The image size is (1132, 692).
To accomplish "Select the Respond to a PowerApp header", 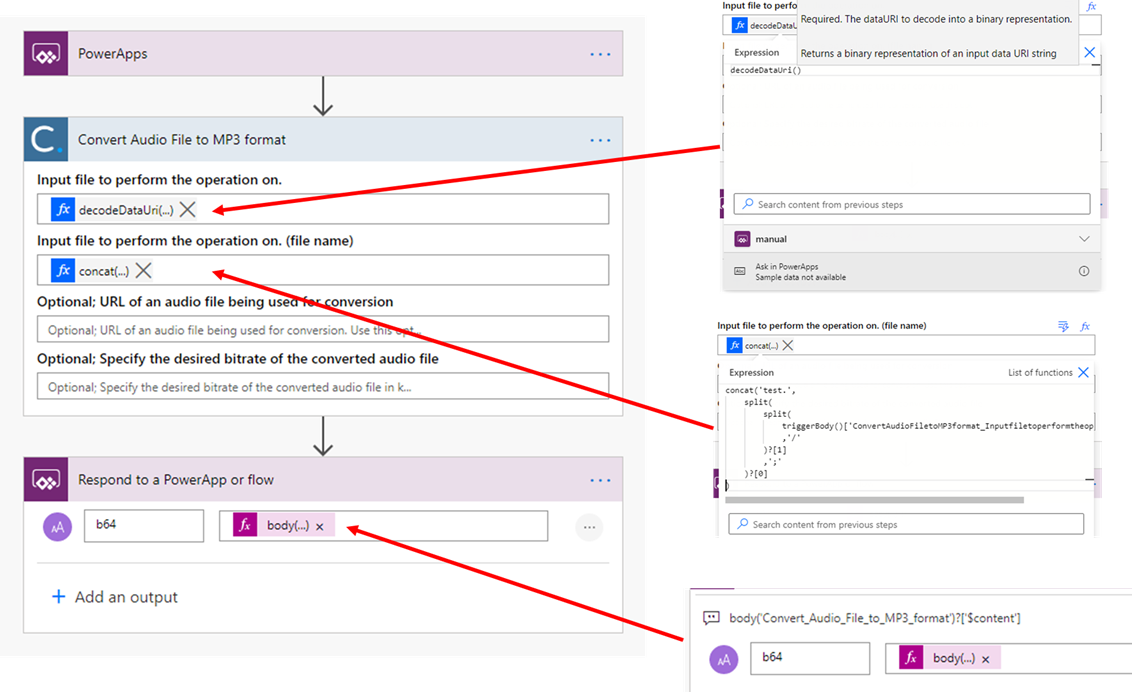I will click(323, 479).
